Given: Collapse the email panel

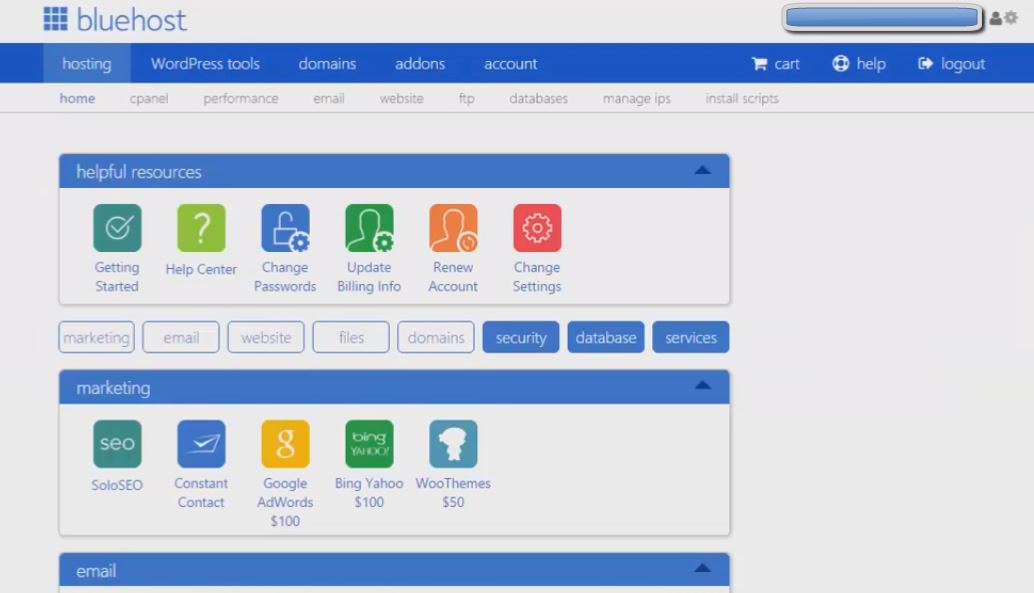Looking at the screenshot, I should click(x=702, y=569).
